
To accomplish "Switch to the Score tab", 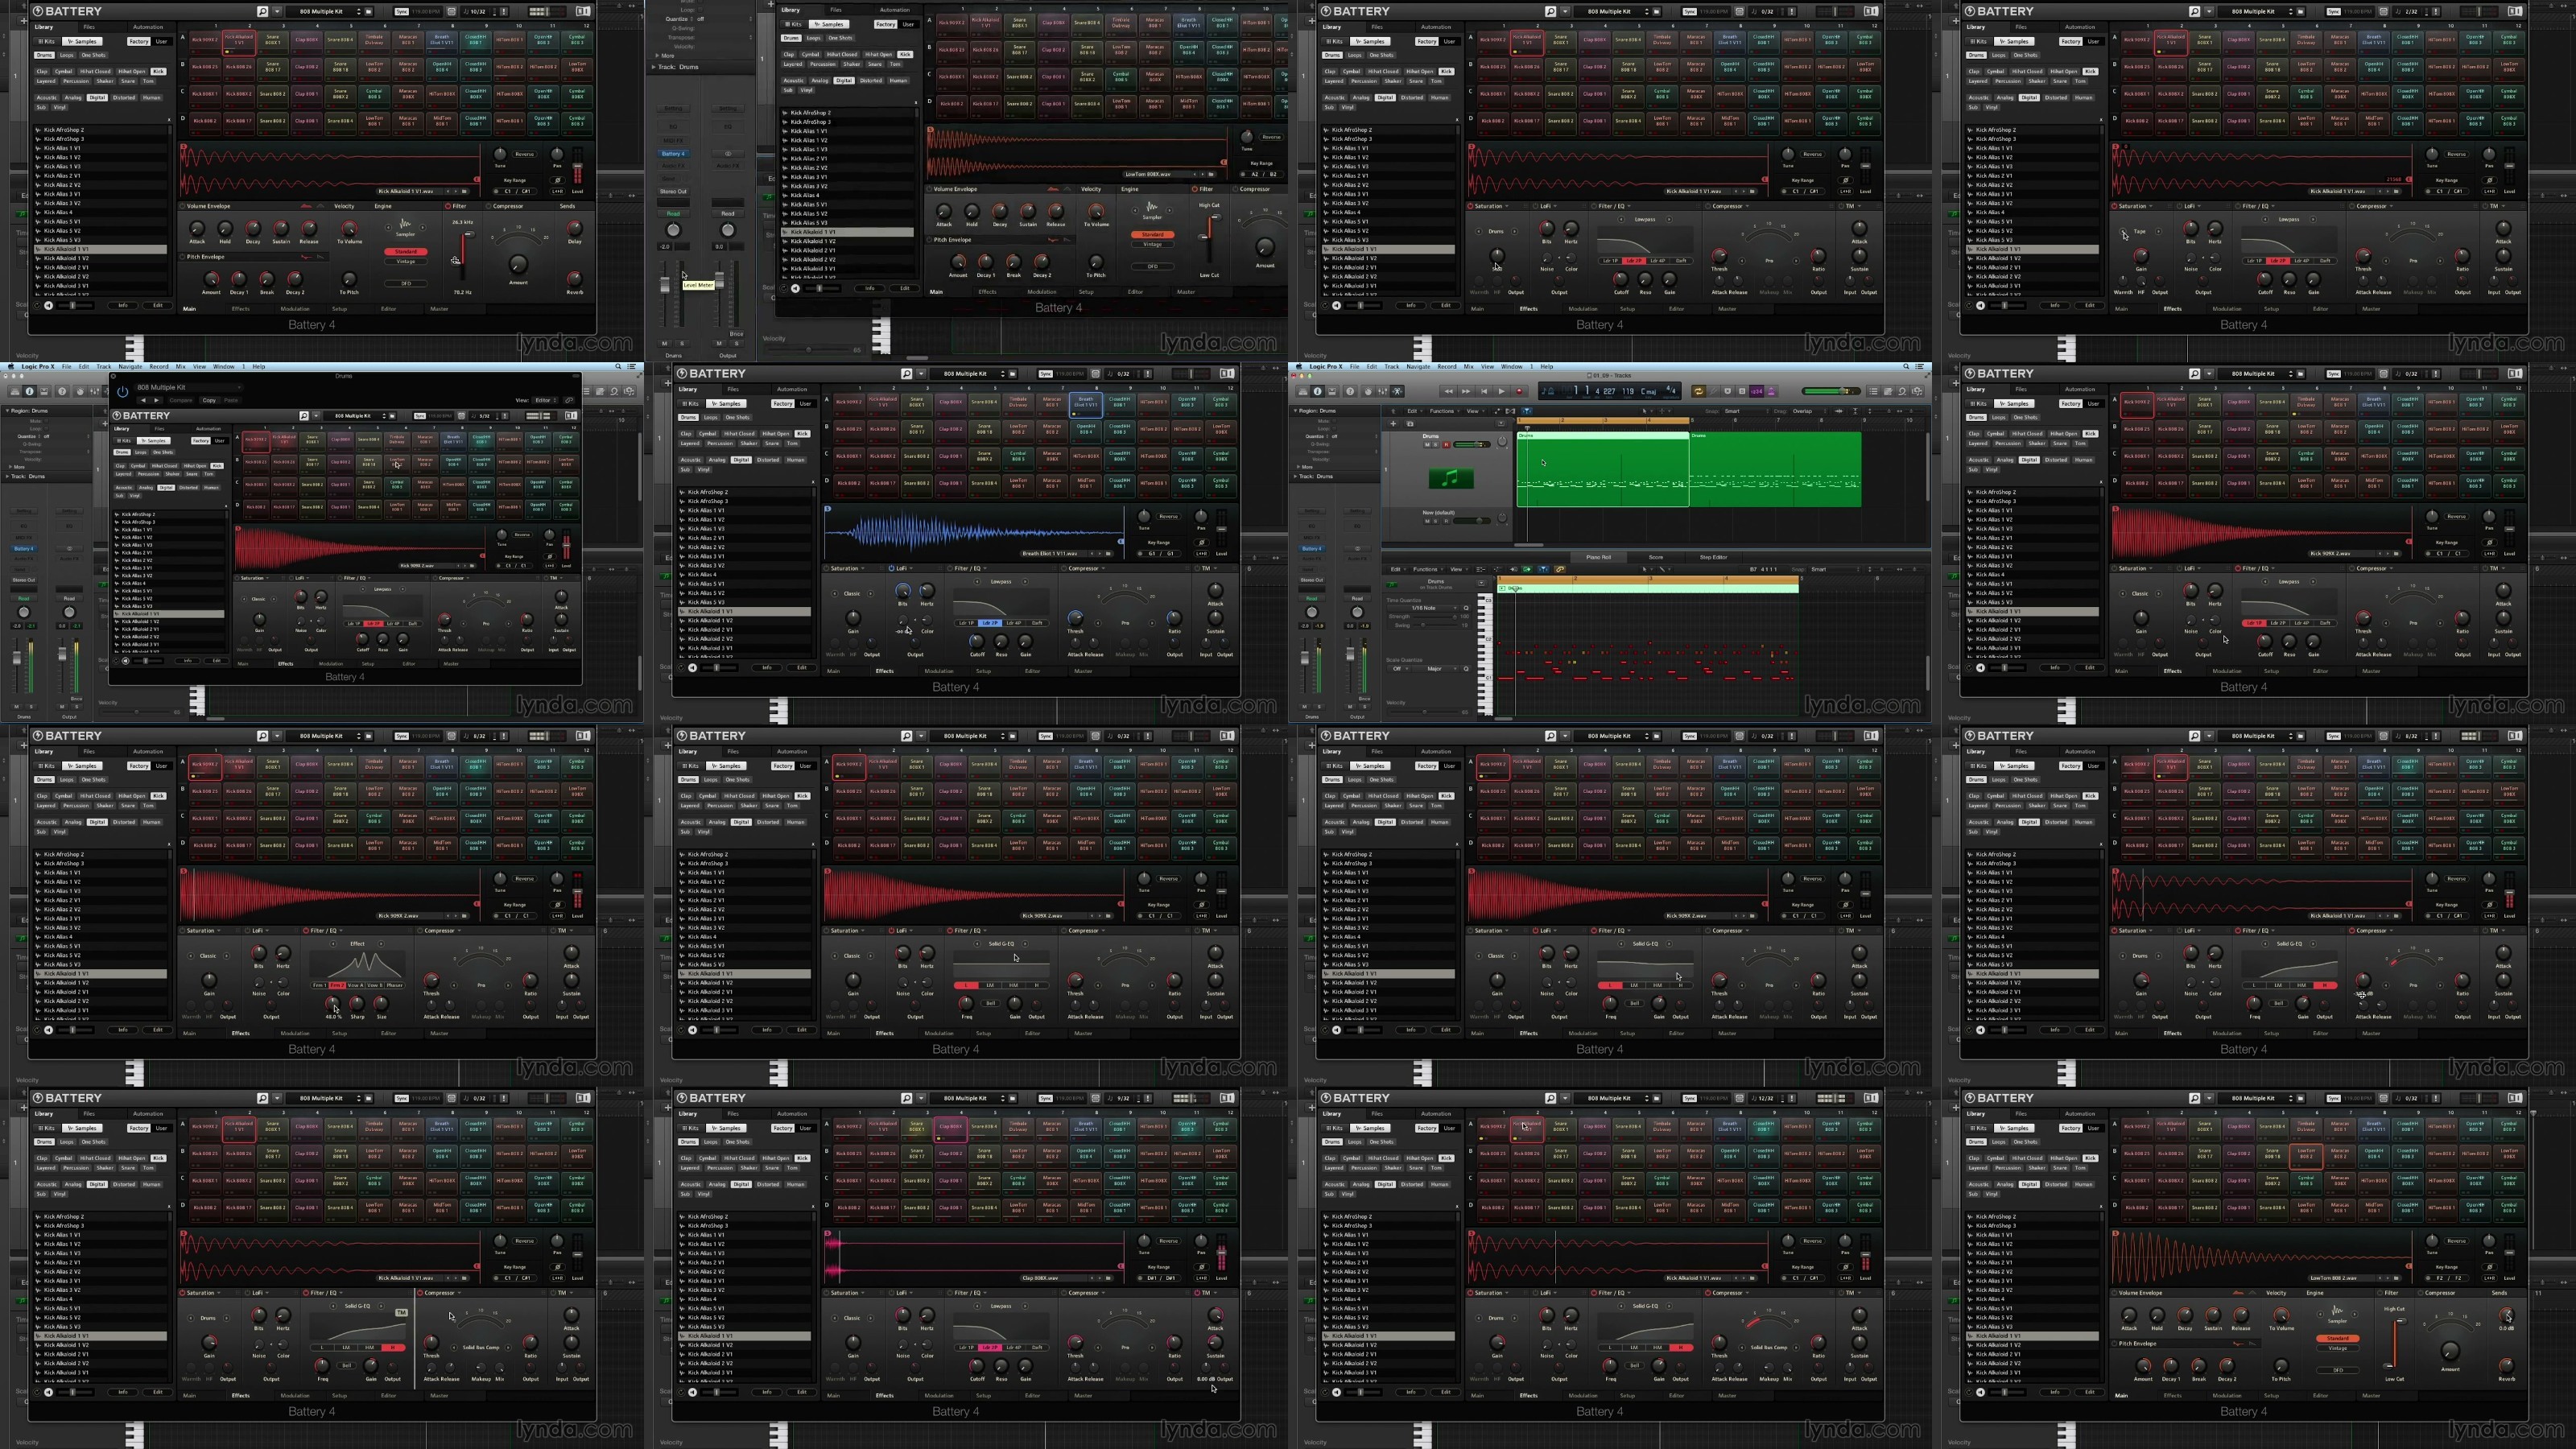I will (x=1656, y=557).
